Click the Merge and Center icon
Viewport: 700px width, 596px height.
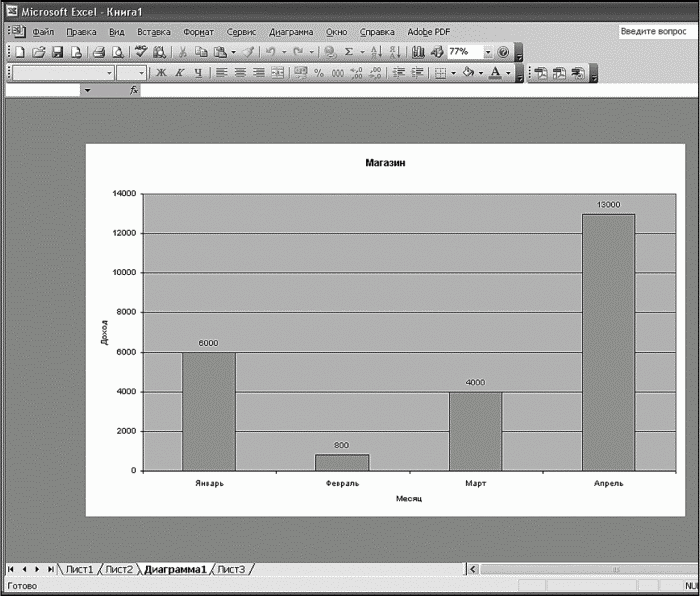278,73
